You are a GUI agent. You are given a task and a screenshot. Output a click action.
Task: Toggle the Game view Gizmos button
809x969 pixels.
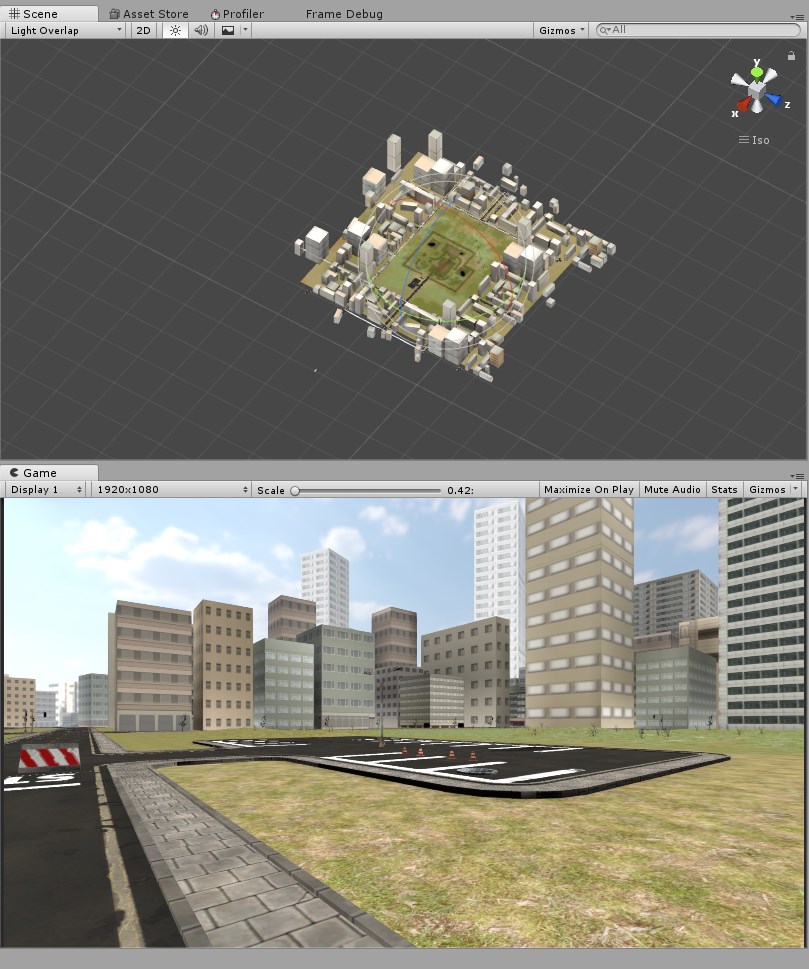[767, 489]
